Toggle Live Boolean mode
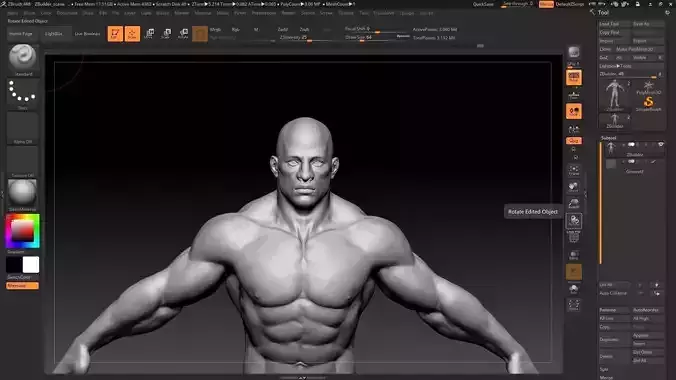The height and width of the screenshot is (380, 676). [87, 34]
